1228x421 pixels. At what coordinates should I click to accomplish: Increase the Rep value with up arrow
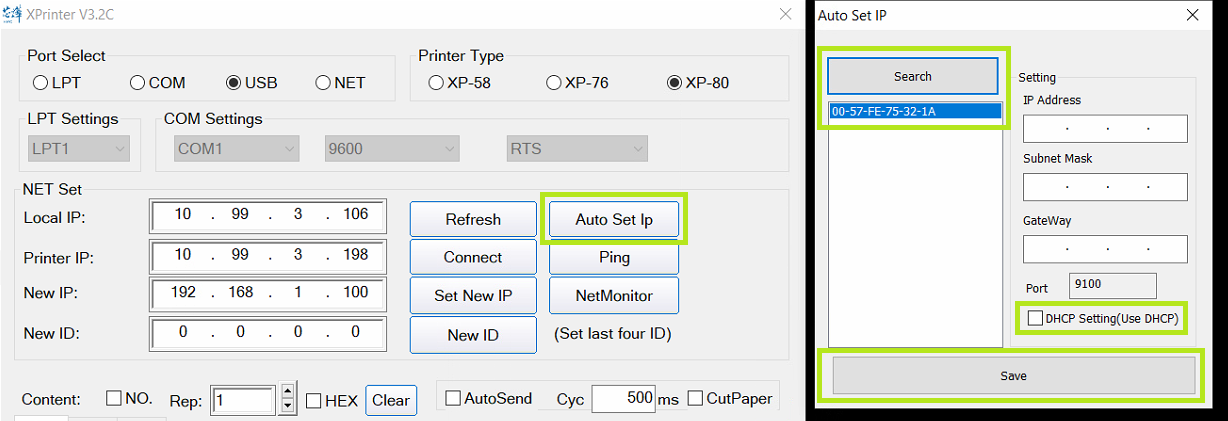[x=288, y=393]
